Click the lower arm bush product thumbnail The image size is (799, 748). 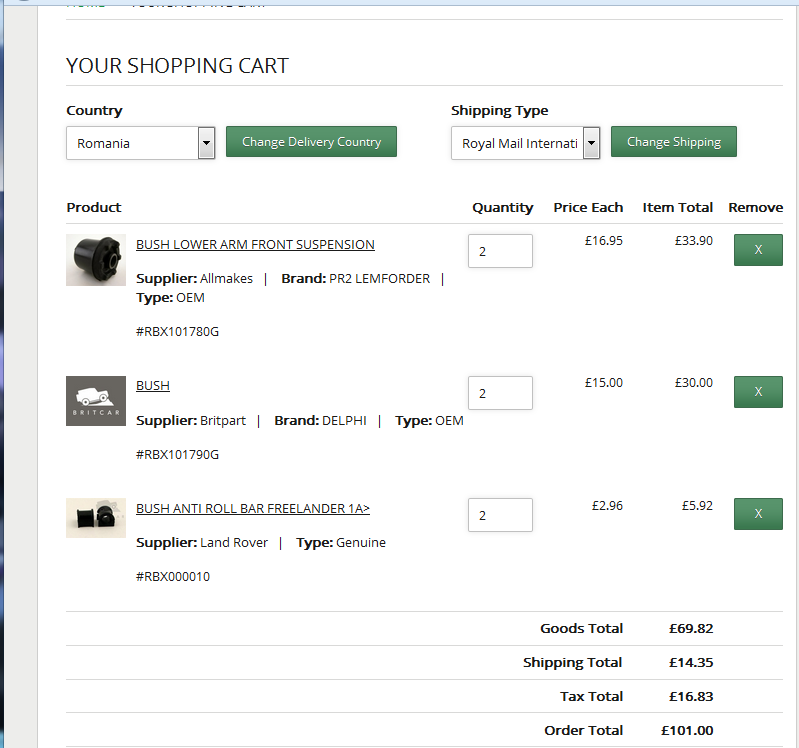tap(96, 260)
